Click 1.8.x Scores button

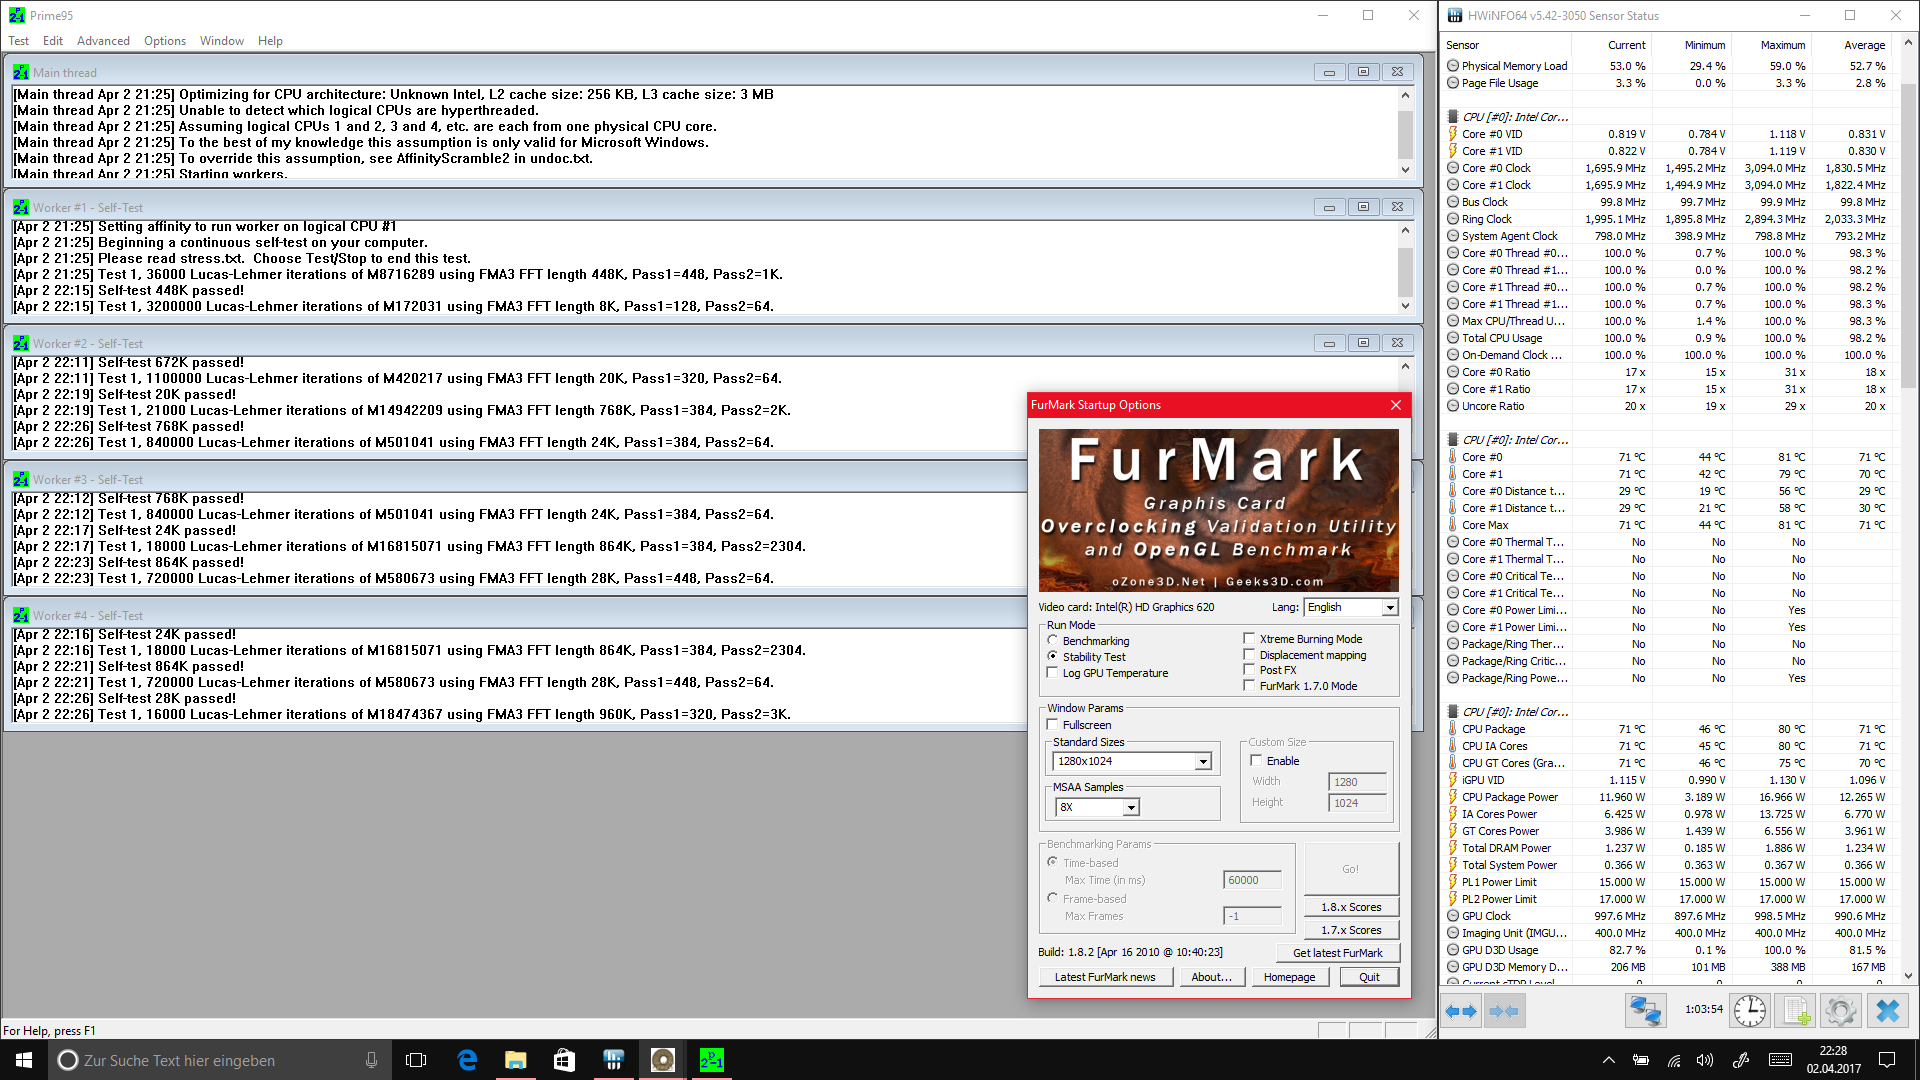pyautogui.click(x=1351, y=907)
